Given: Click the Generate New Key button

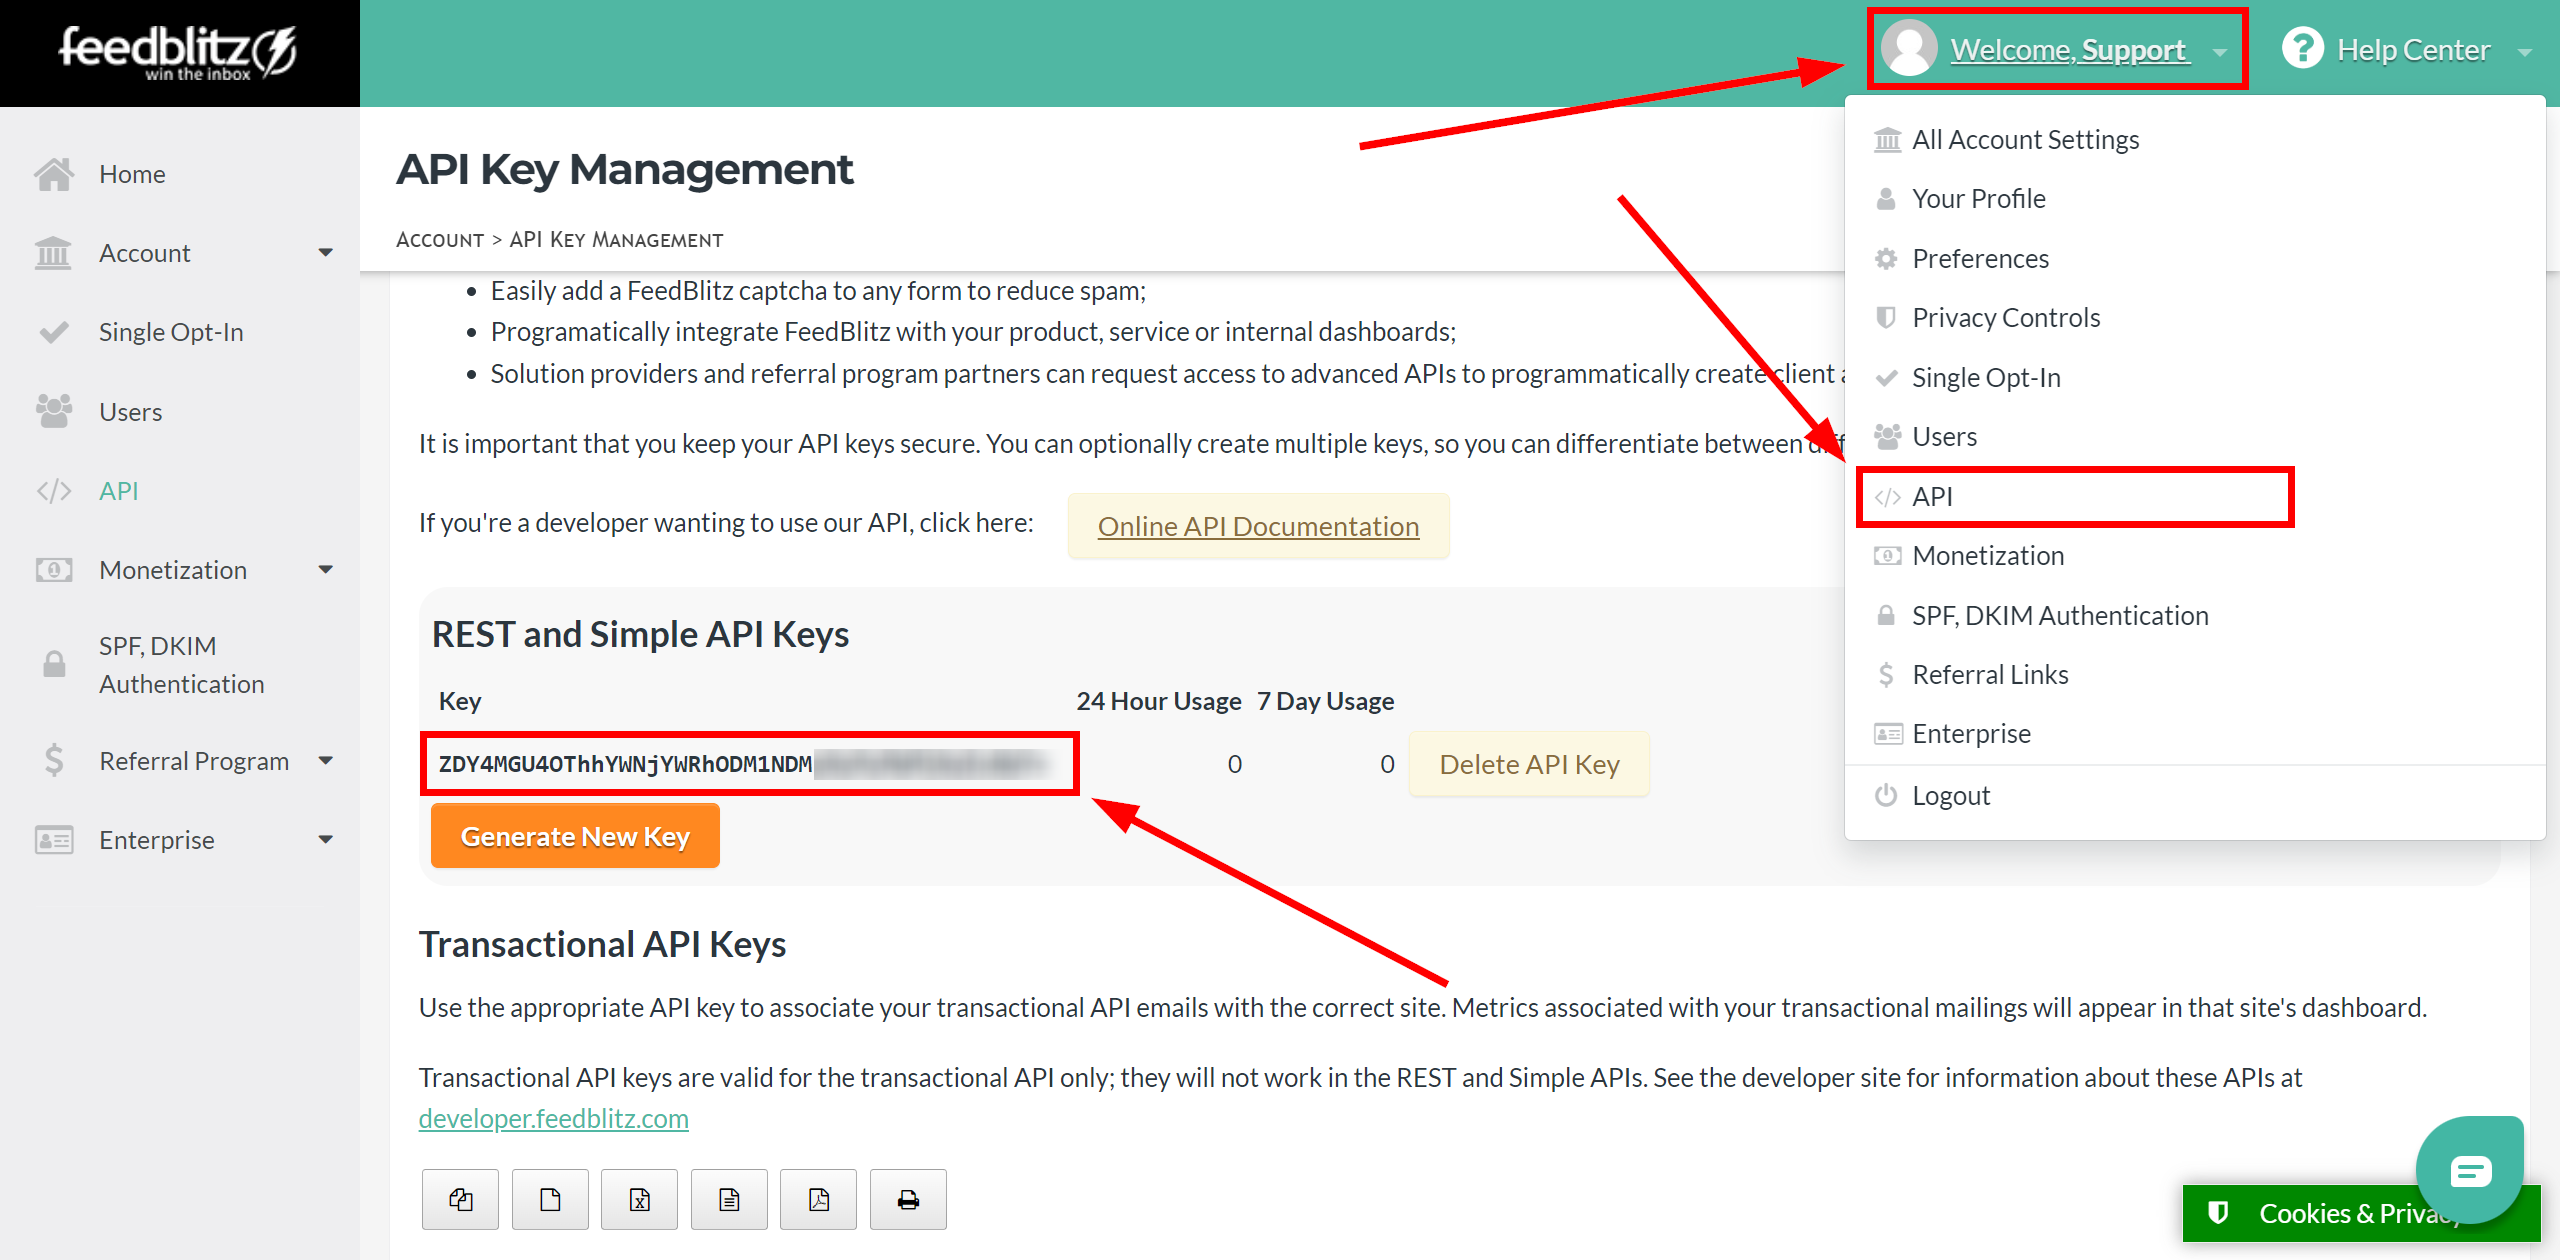Looking at the screenshot, I should click(x=575, y=836).
